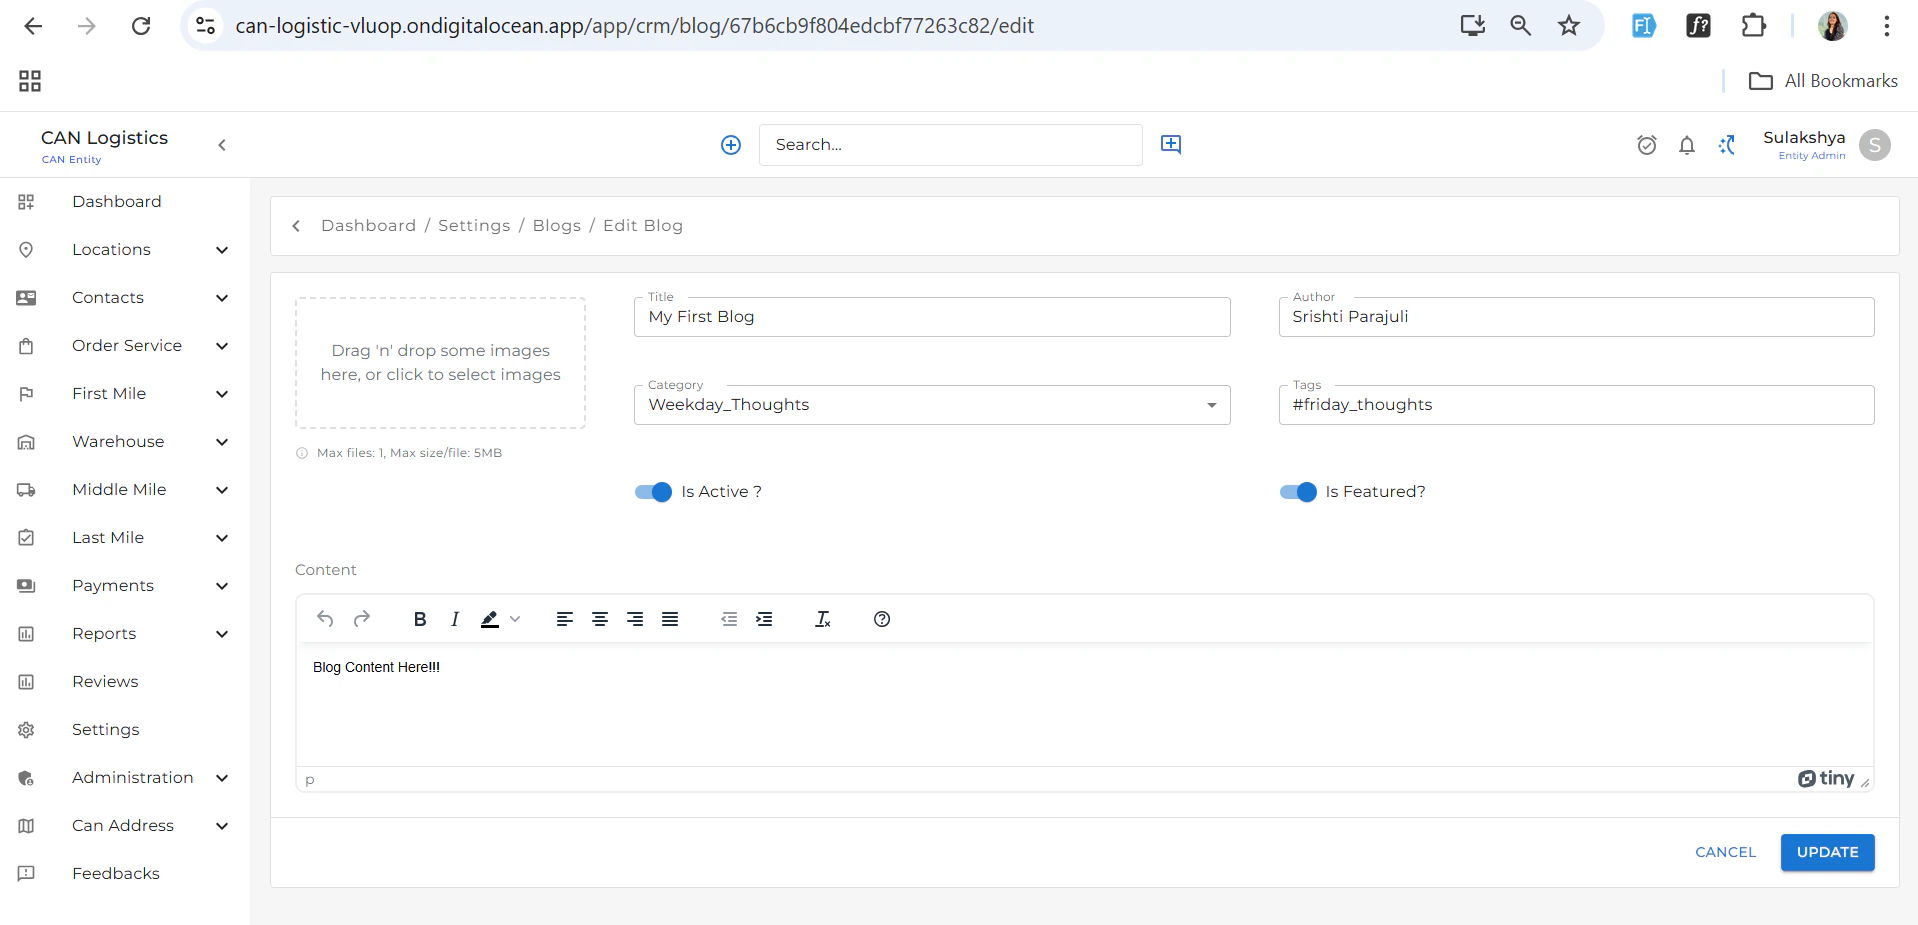The width and height of the screenshot is (1918, 925).
Task: Undo last edit in content editor
Action: coord(325,619)
